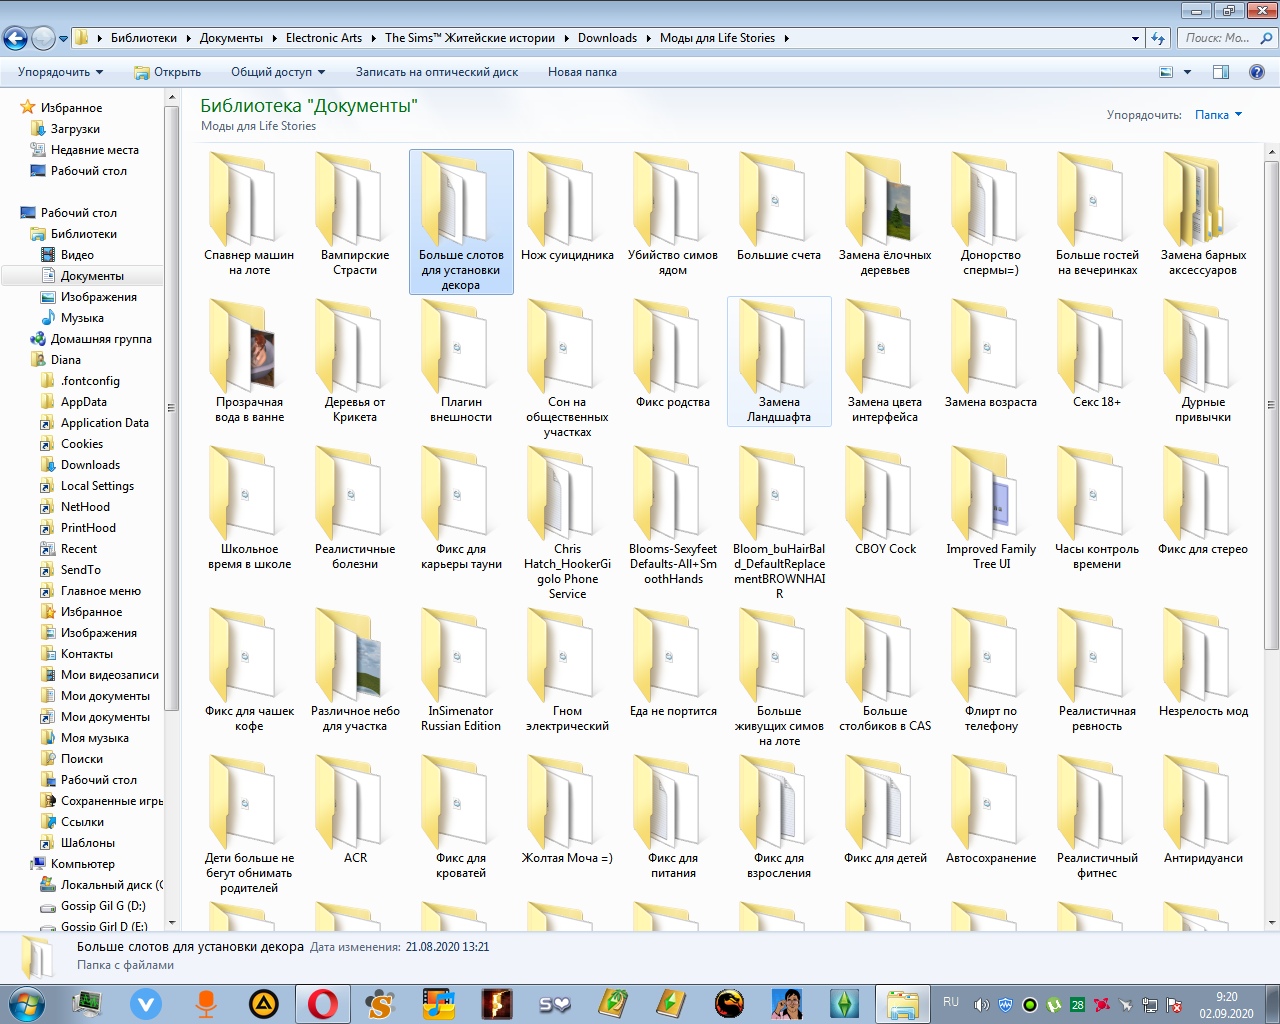Viewport: 1280px width, 1024px height.
Task: Select Загрузки in the Избранное sidebar
Action: pos(75,129)
